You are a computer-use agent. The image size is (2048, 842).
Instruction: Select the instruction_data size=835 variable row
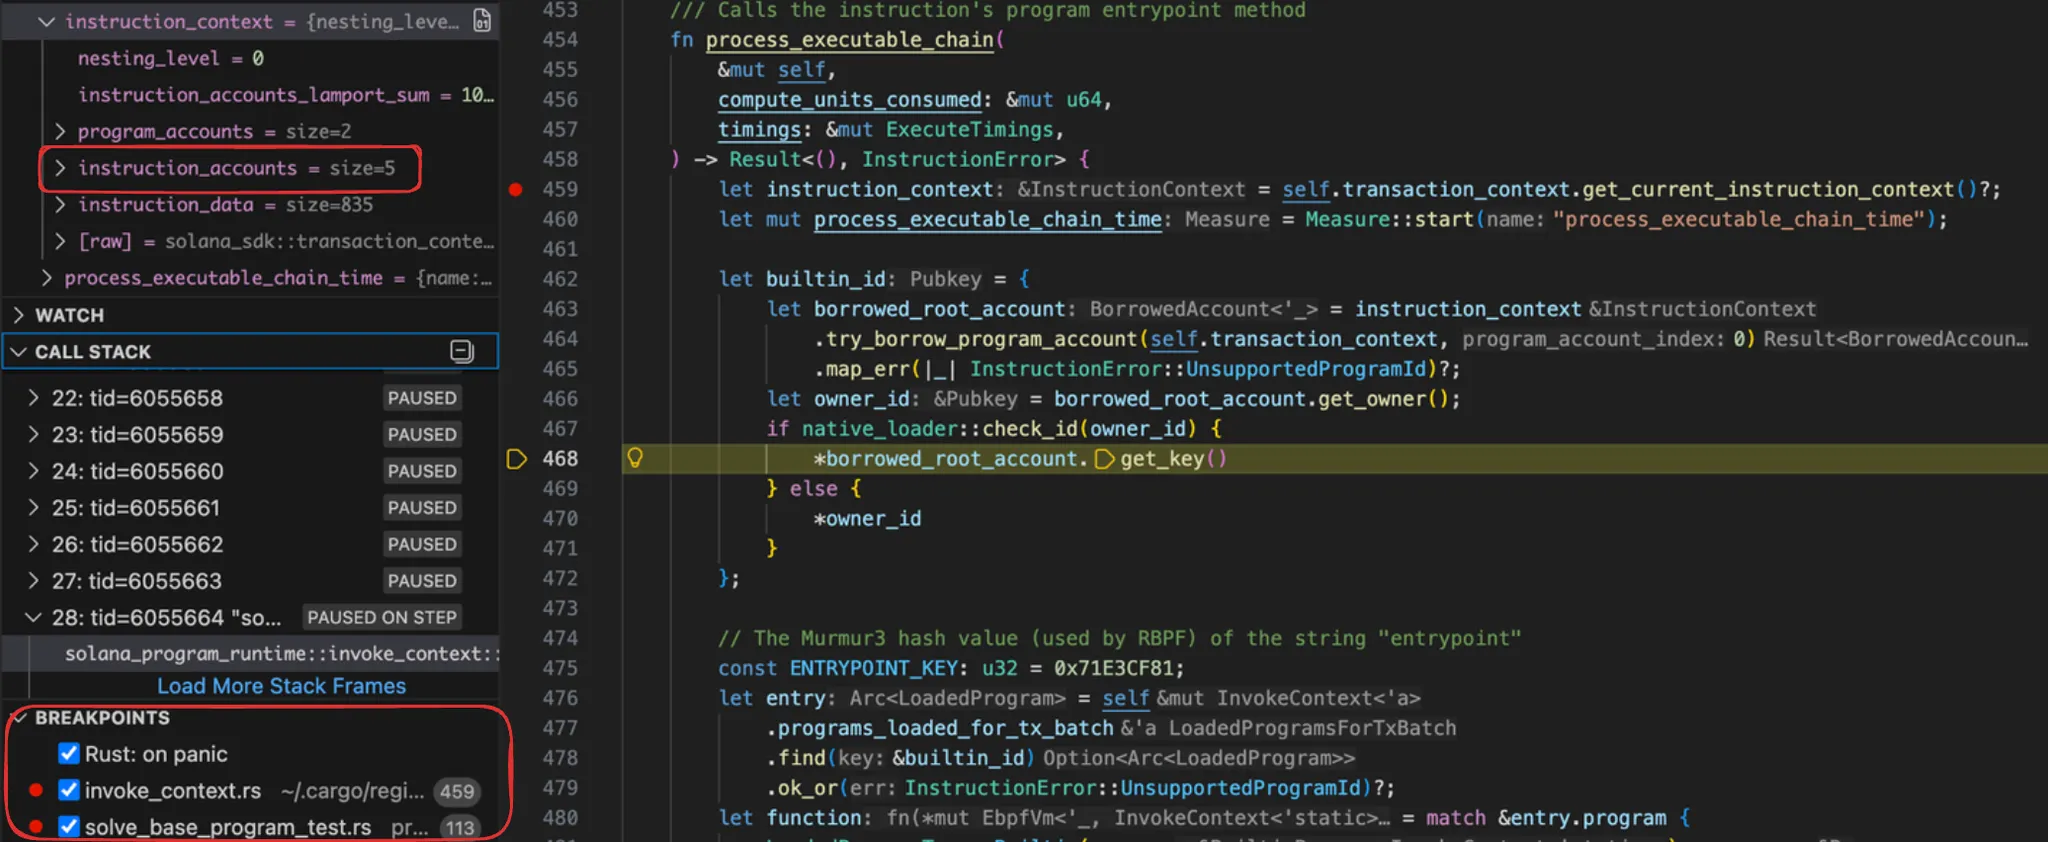click(225, 205)
